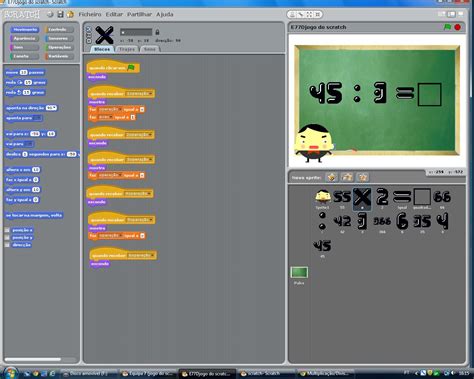474x379 pixels.
Task: Click the save project disk icon
Action: point(60,14)
